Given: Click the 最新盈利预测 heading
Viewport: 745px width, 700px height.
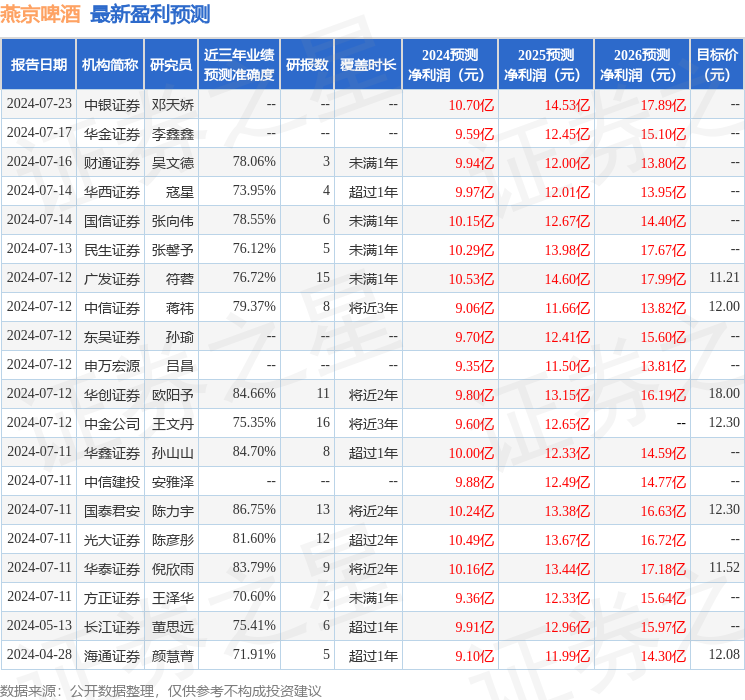Looking at the screenshot, I should [150, 15].
